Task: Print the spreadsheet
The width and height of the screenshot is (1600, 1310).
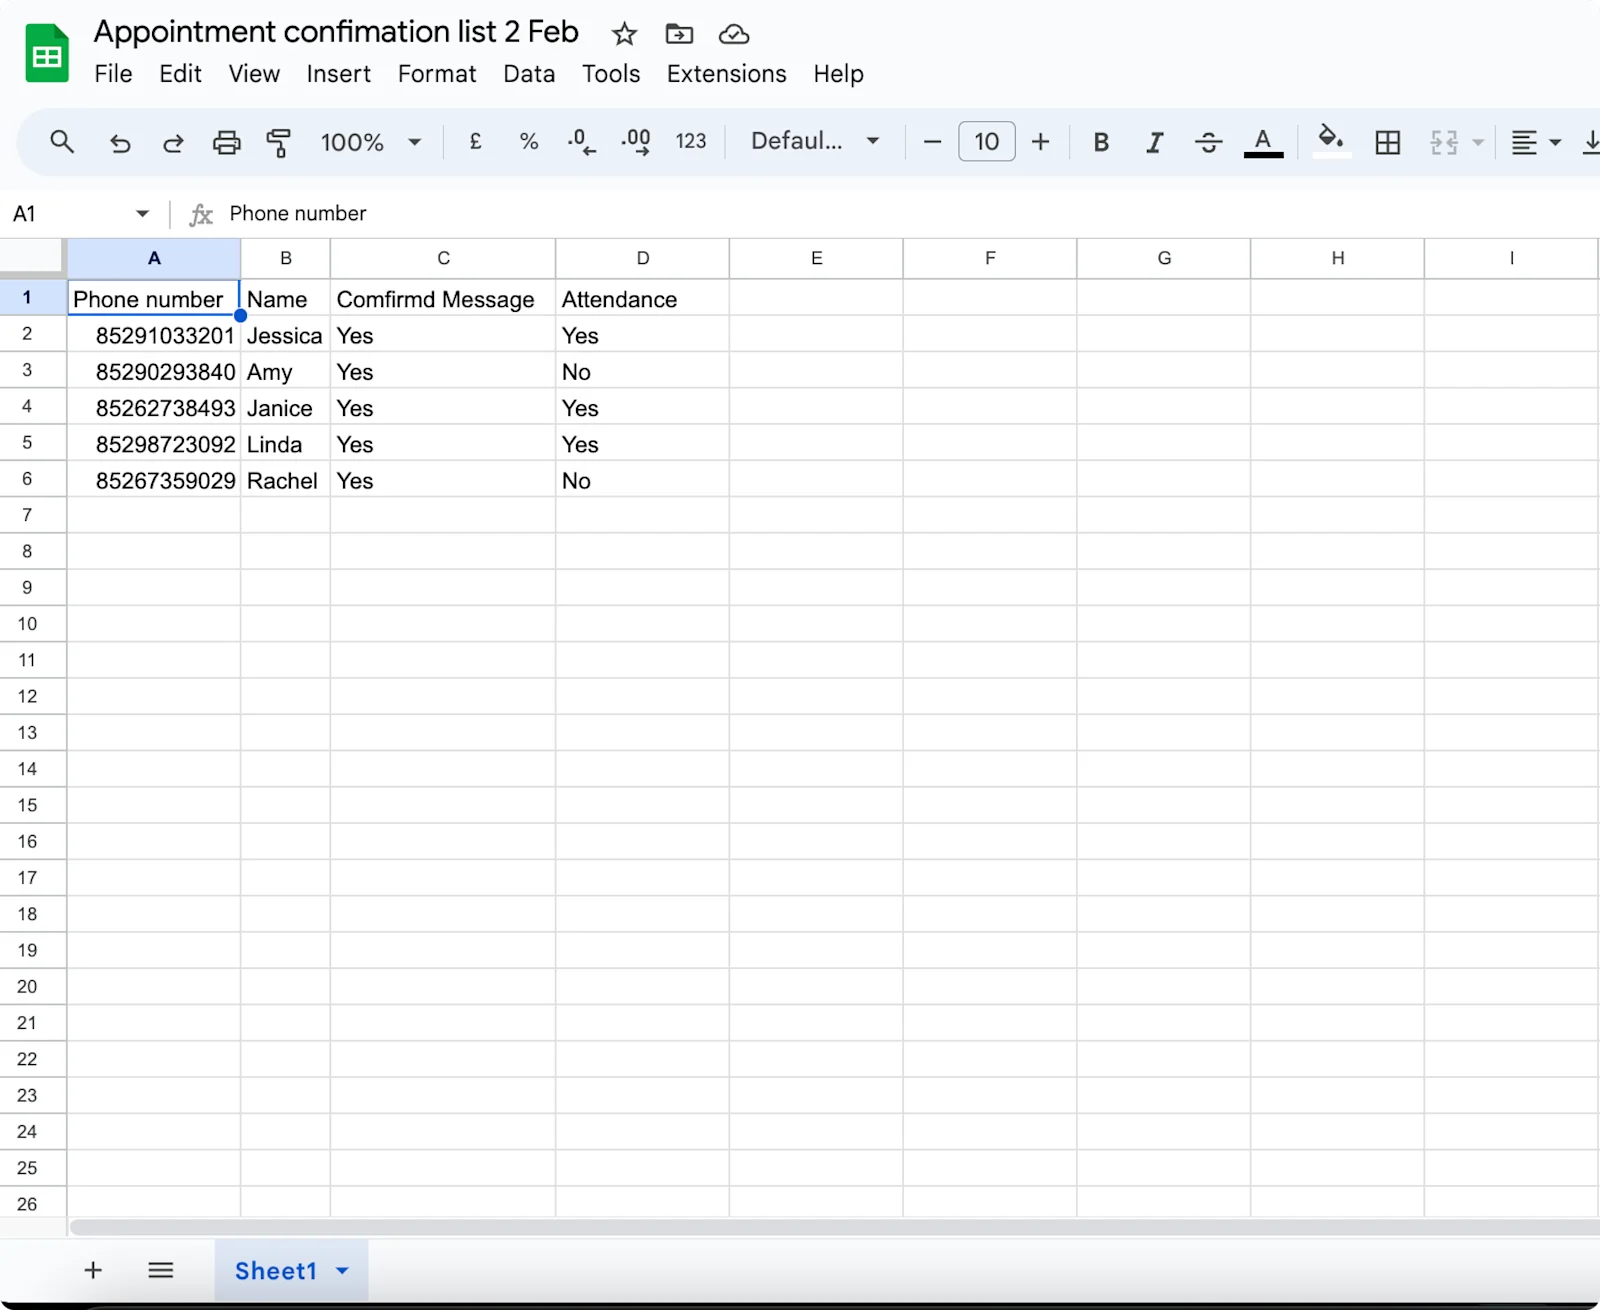Action: click(226, 142)
